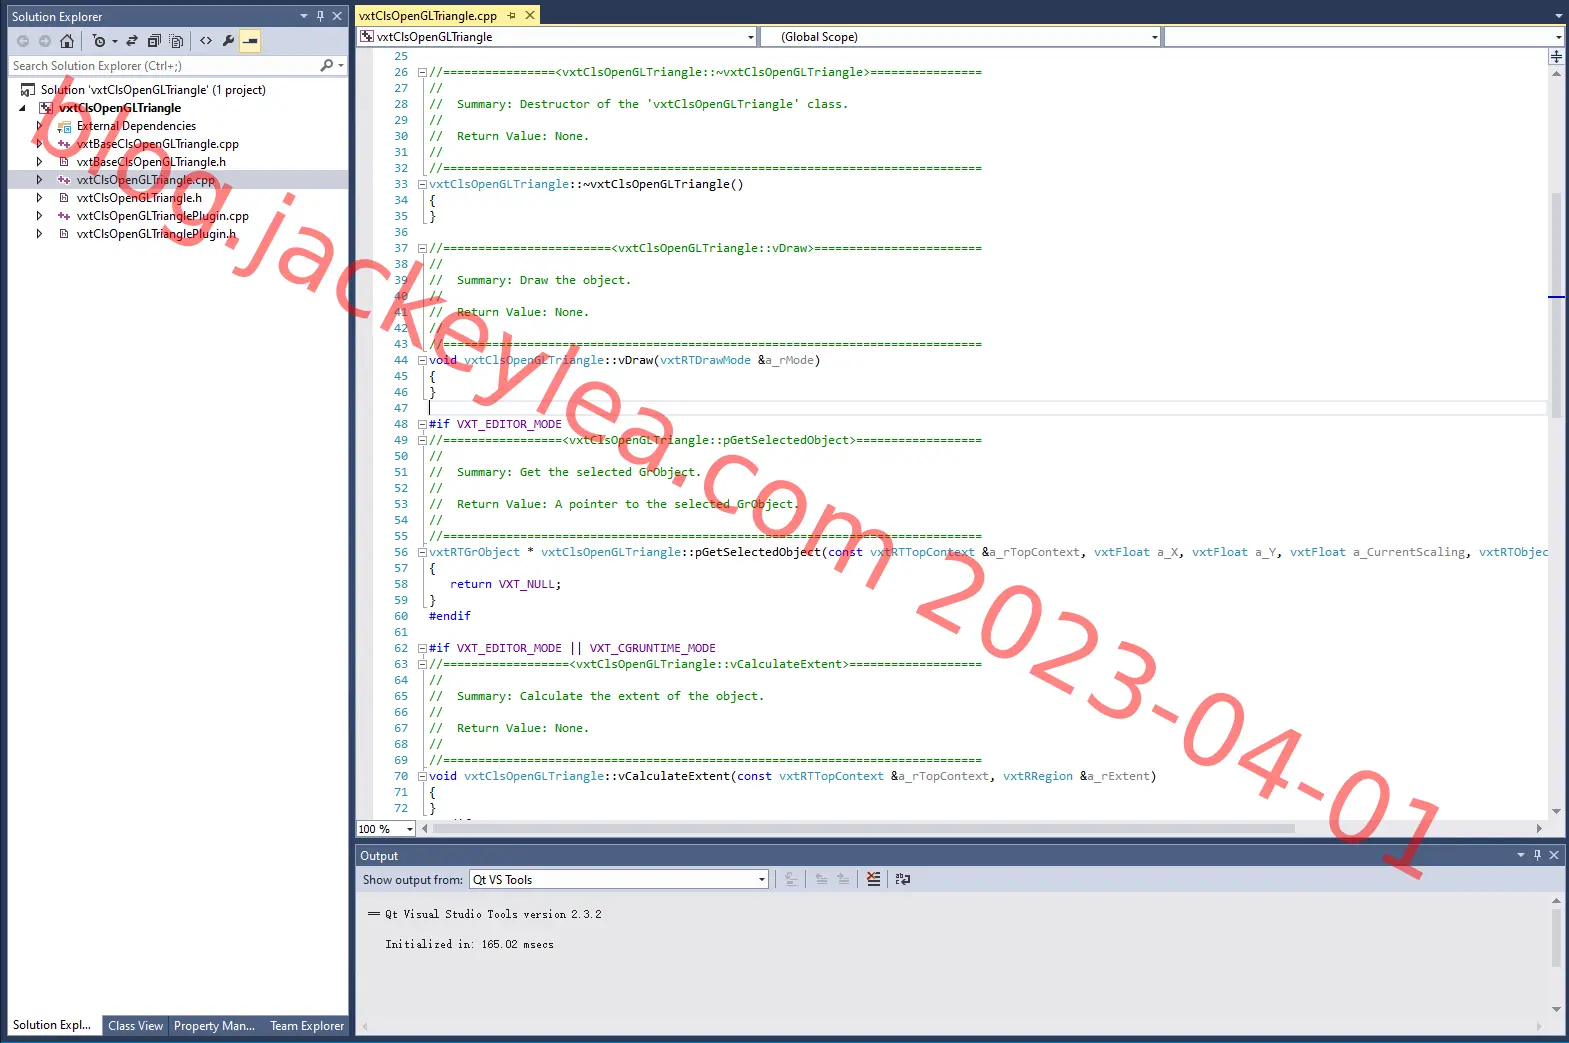Collapse pGetSelectedObject function at line 56
This screenshot has width=1569, height=1043.
tap(422, 552)
